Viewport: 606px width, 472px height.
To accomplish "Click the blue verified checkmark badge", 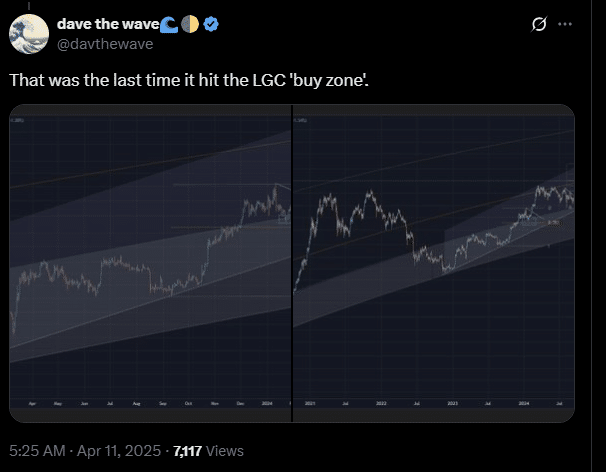I will point(211,24).
